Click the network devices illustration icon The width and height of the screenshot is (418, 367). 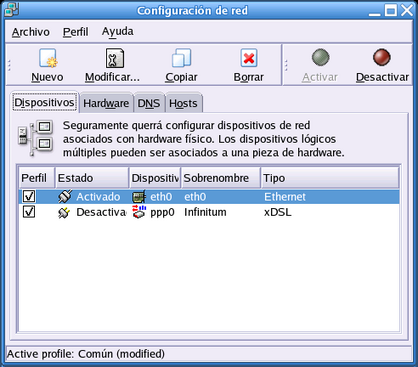pos(36,138)
